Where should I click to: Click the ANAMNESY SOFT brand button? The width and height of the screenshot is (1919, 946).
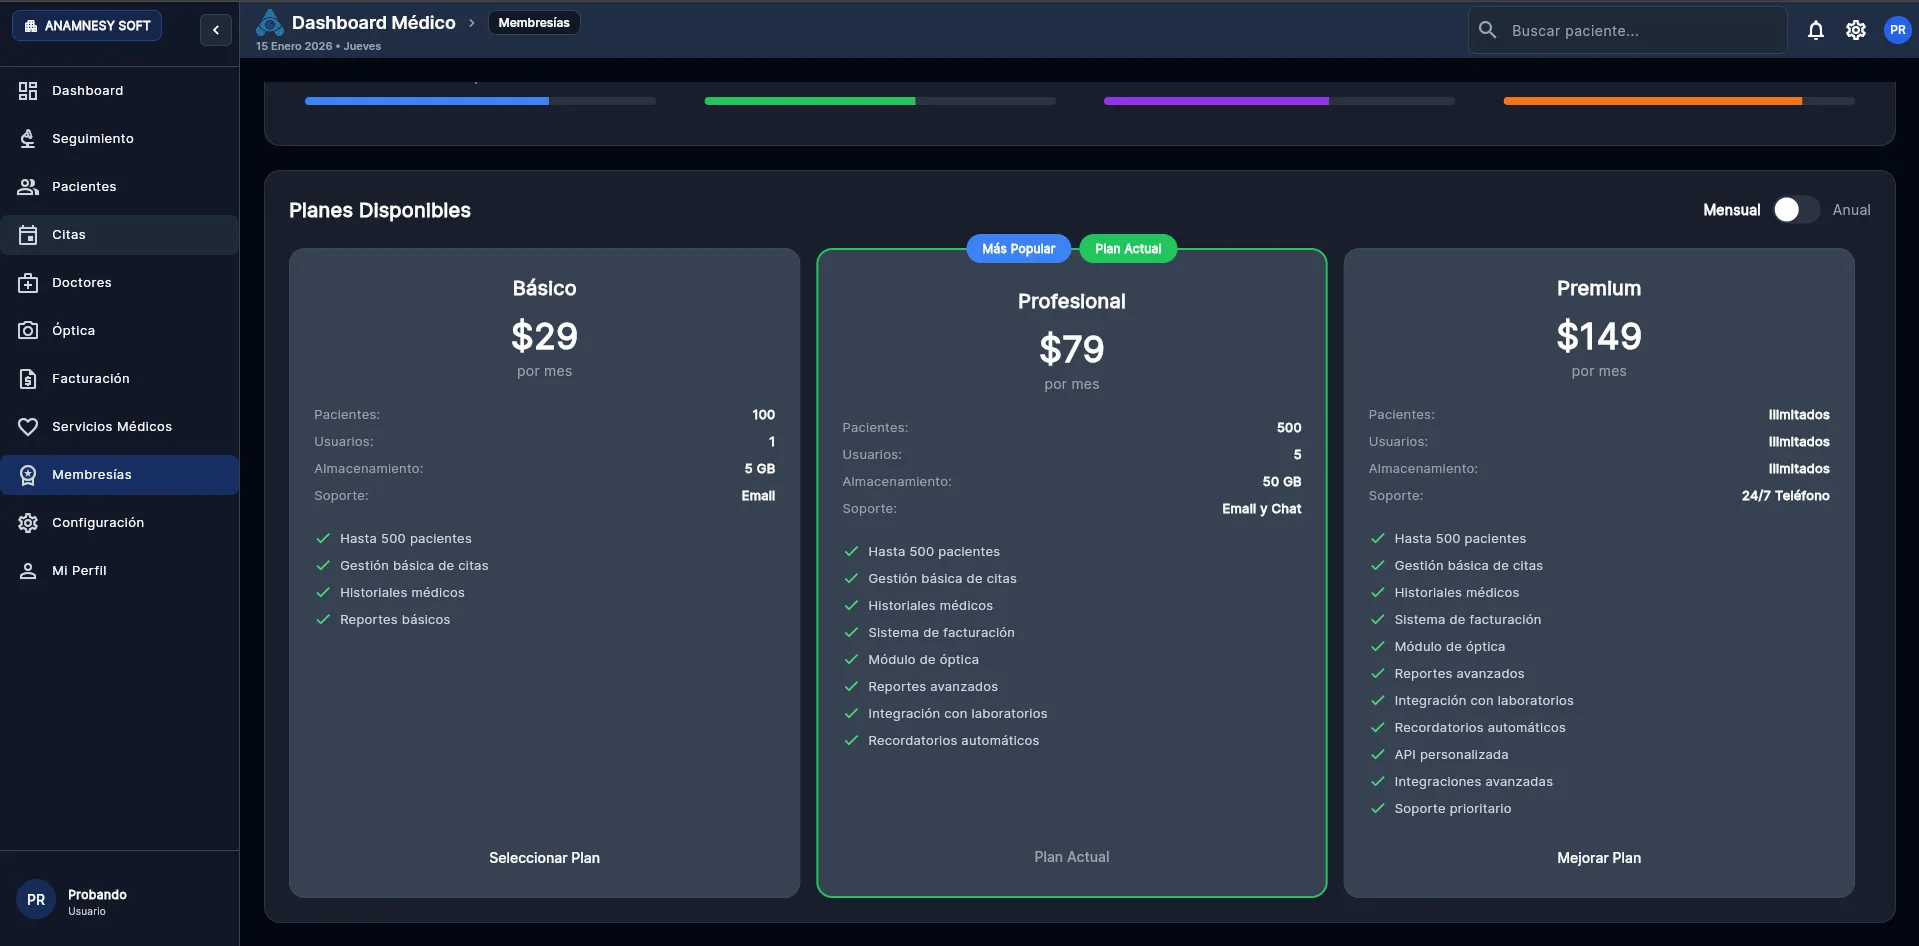[87, 26]
